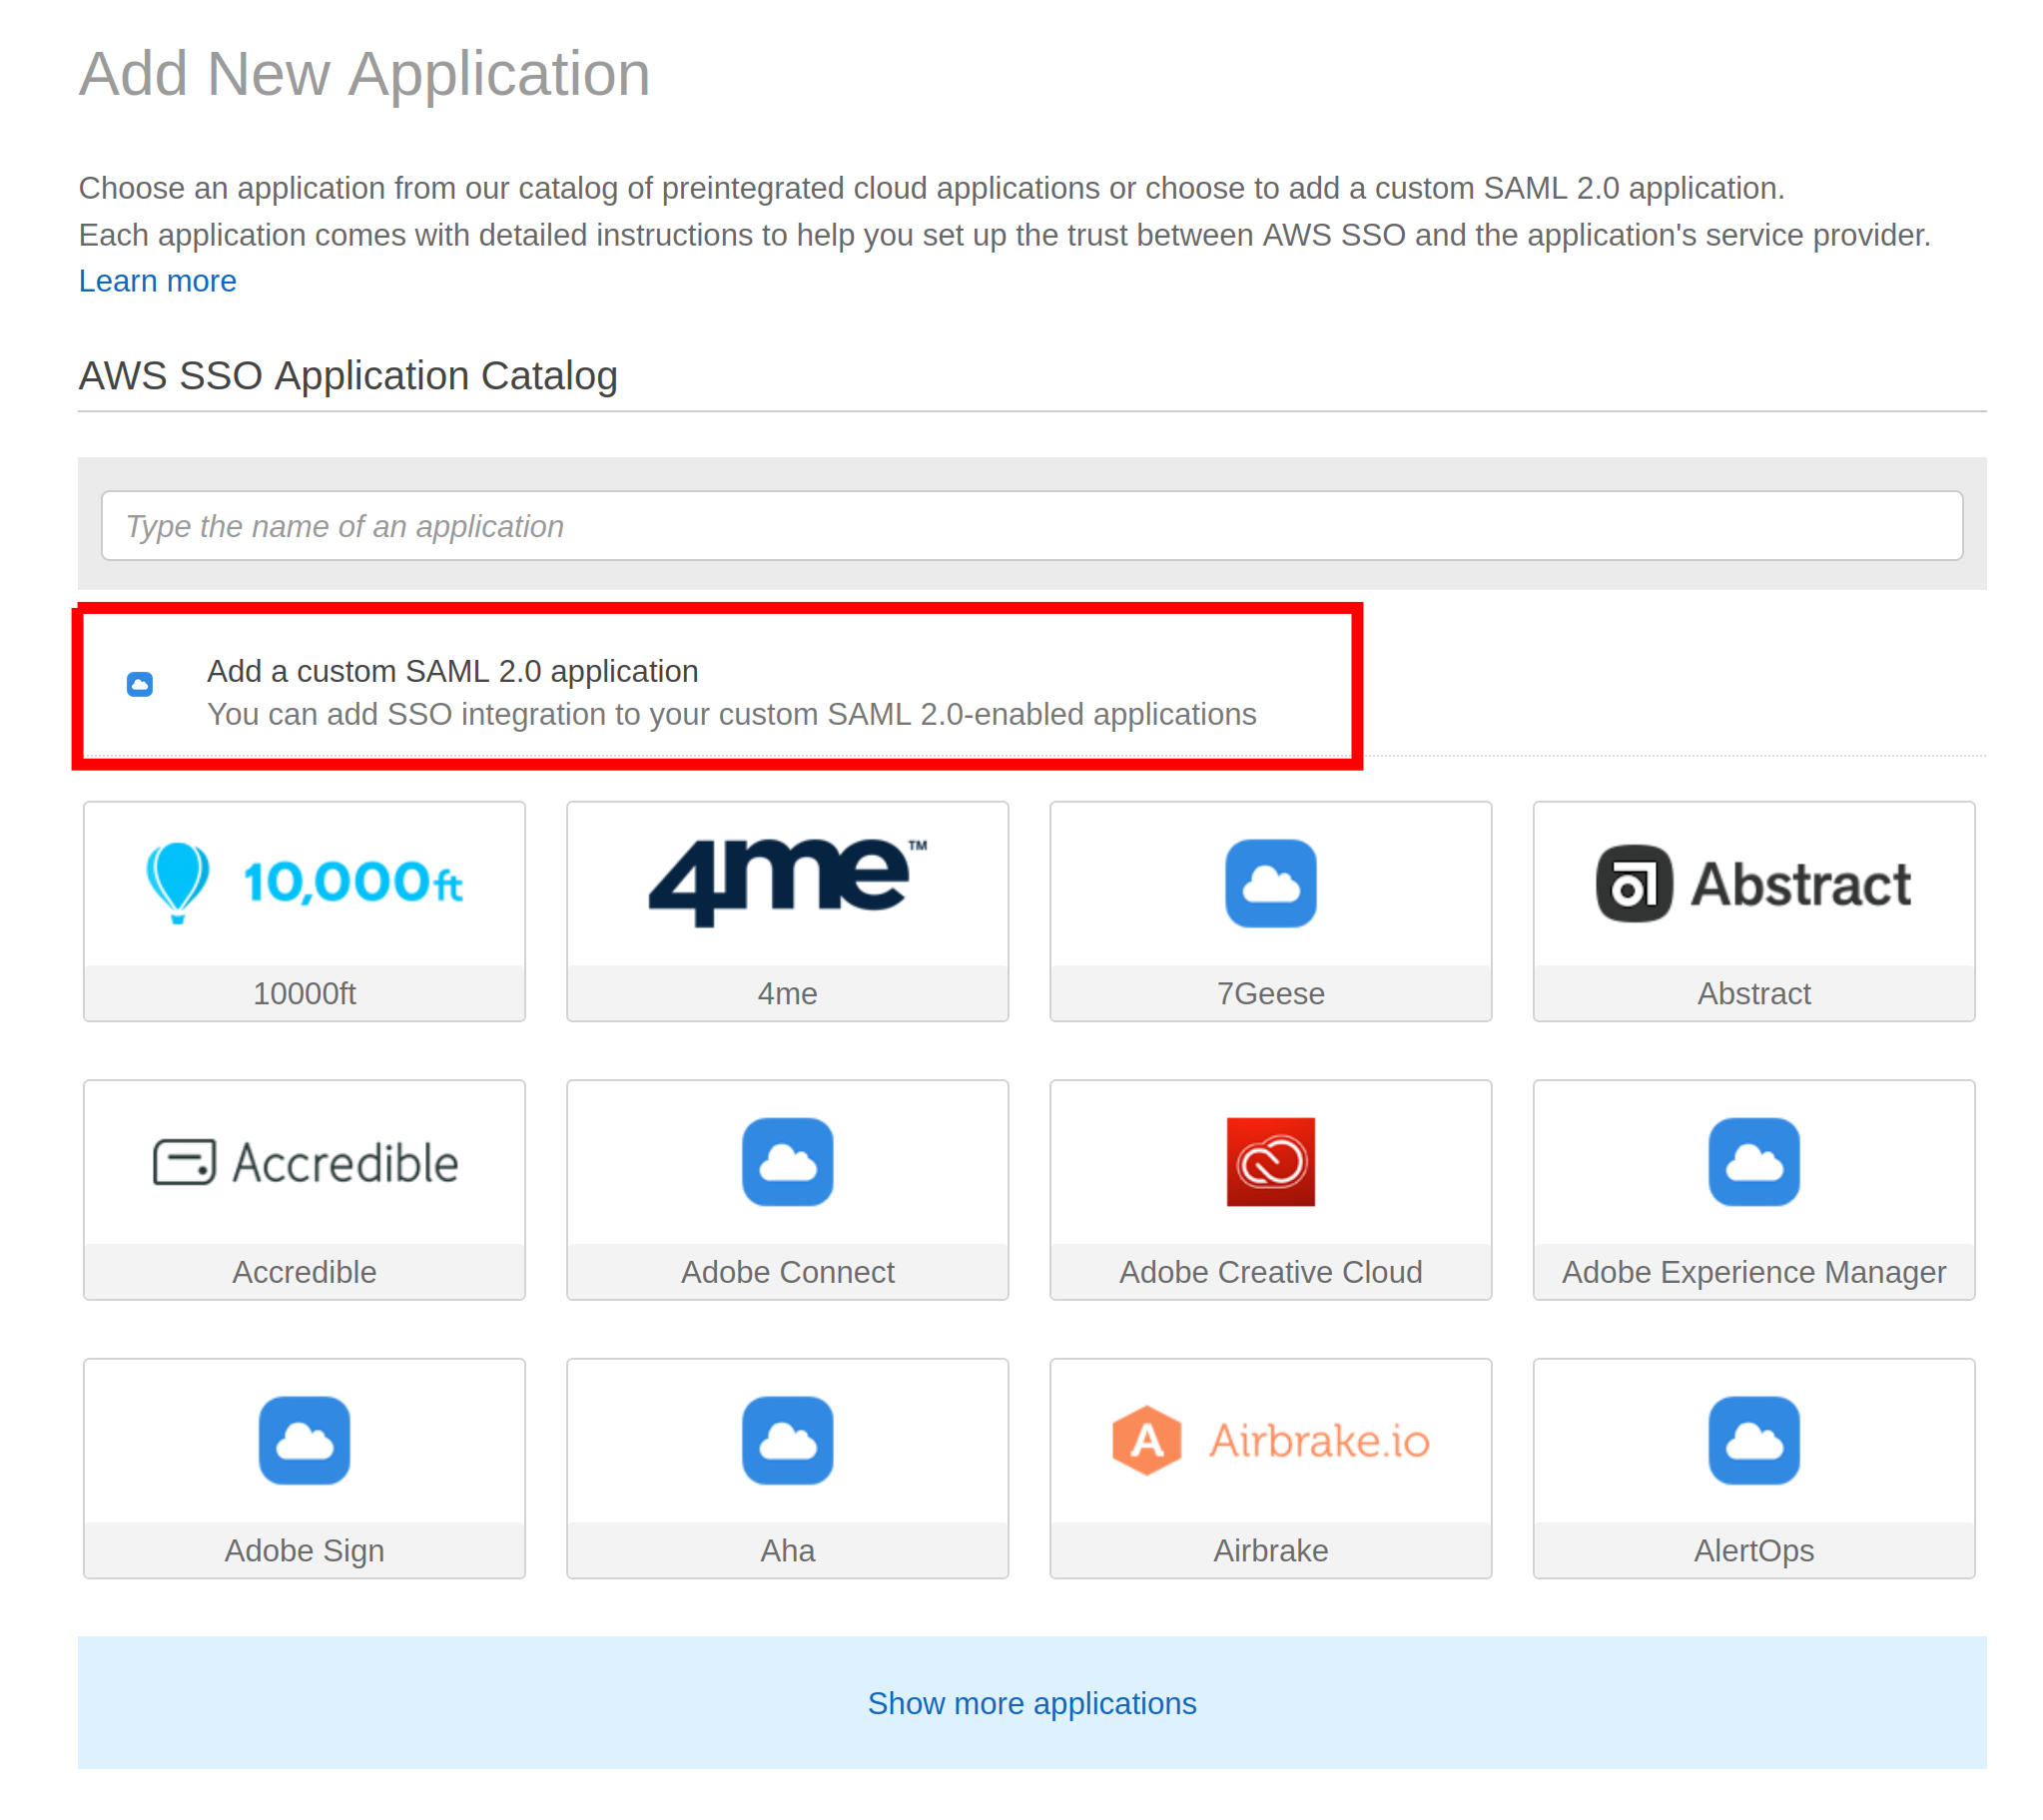Image resolution: width=2043 pixels, height=1820 pixels.
Task: Click the Adobe Creative Cloud red icon
Action: tap(1270, 1162)
